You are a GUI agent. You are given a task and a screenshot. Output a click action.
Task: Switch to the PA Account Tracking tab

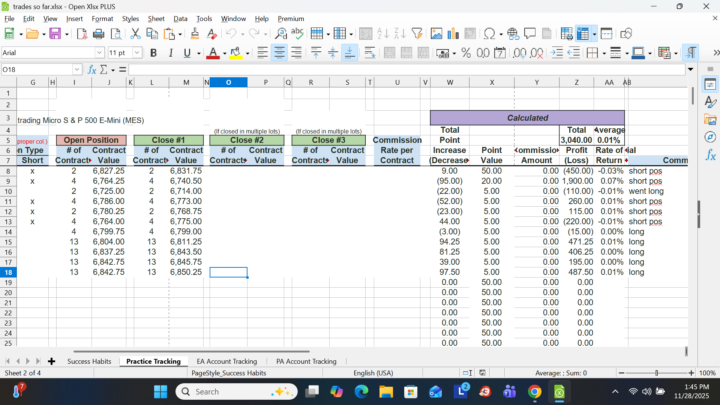point(306,361)
